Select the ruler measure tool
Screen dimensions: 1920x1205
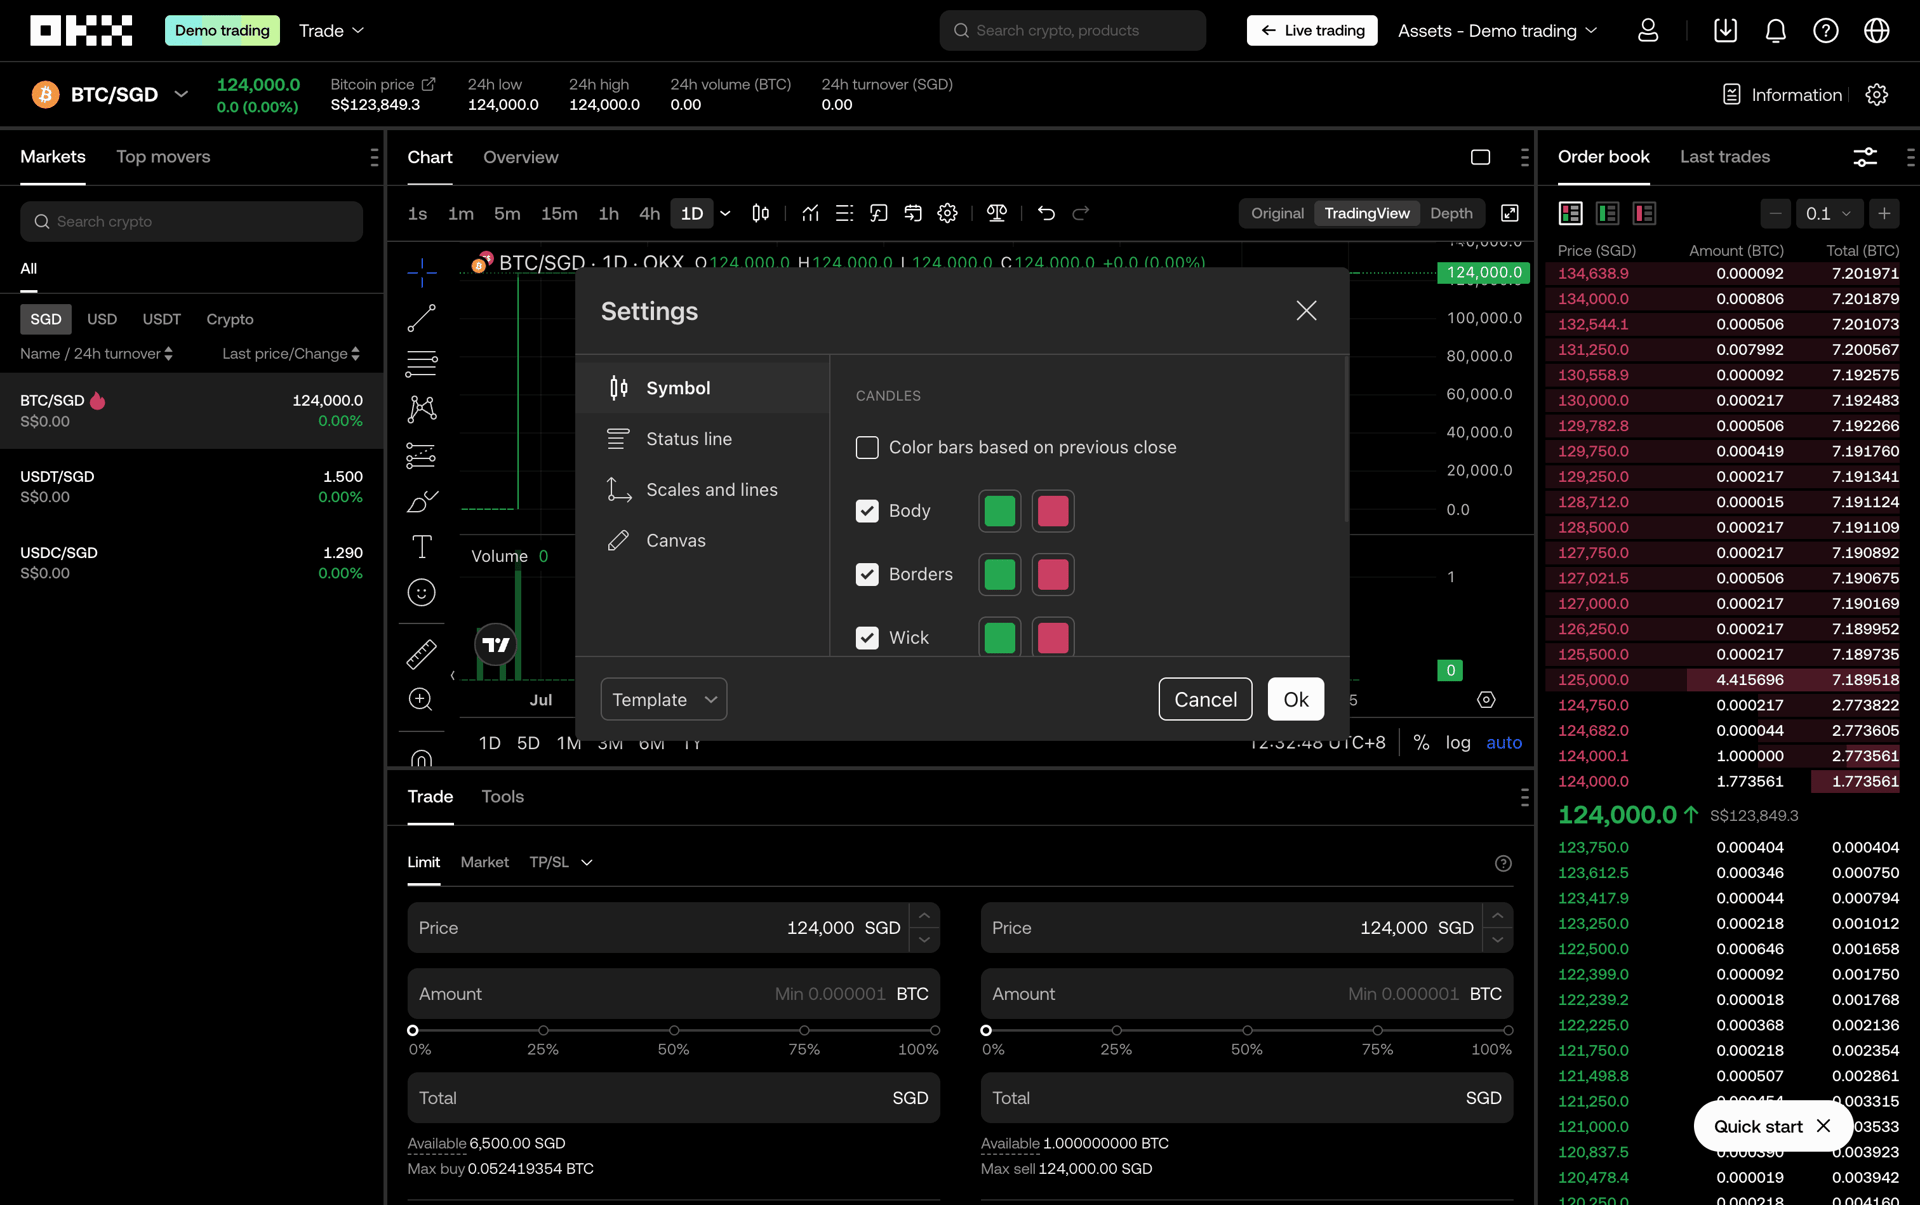[422, 653]
